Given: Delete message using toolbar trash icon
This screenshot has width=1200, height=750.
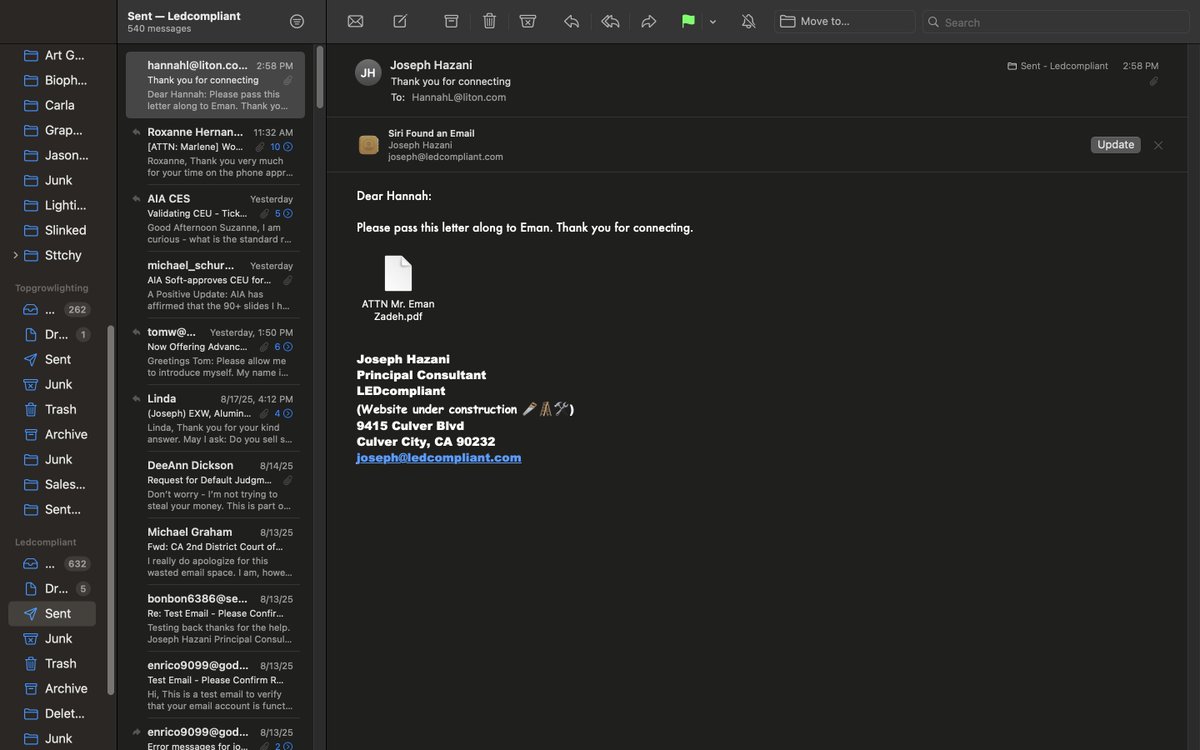Looking at the screenshot, I should point(489,21).
